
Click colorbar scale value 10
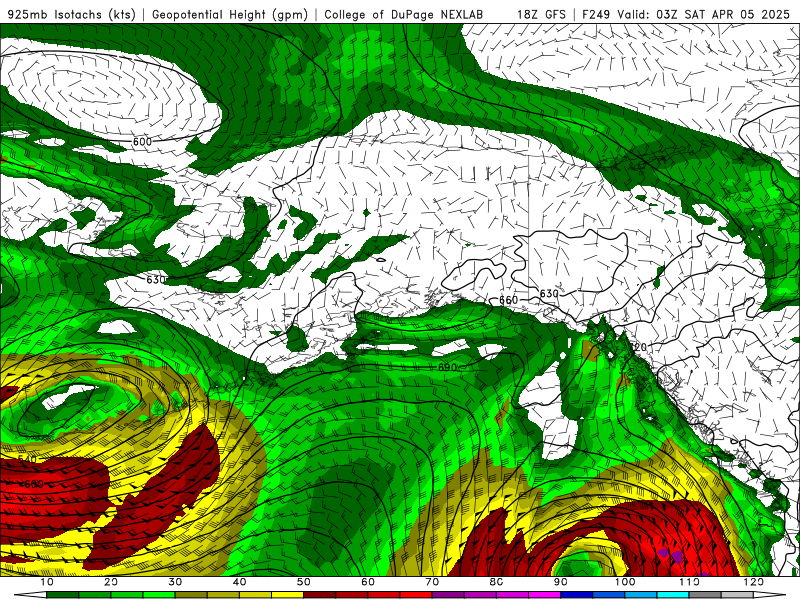click(x=46, y=582)
